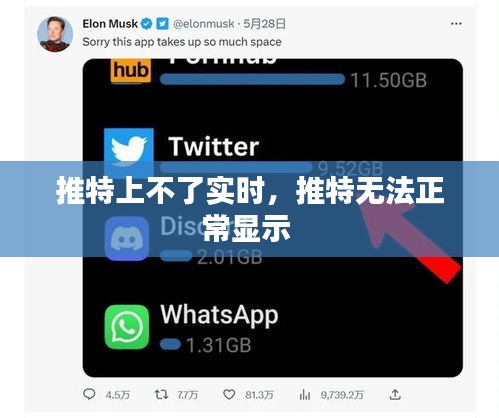Click the Twitter bird app icon
This screenshot has height=418, width=499.
click(129, 150)
